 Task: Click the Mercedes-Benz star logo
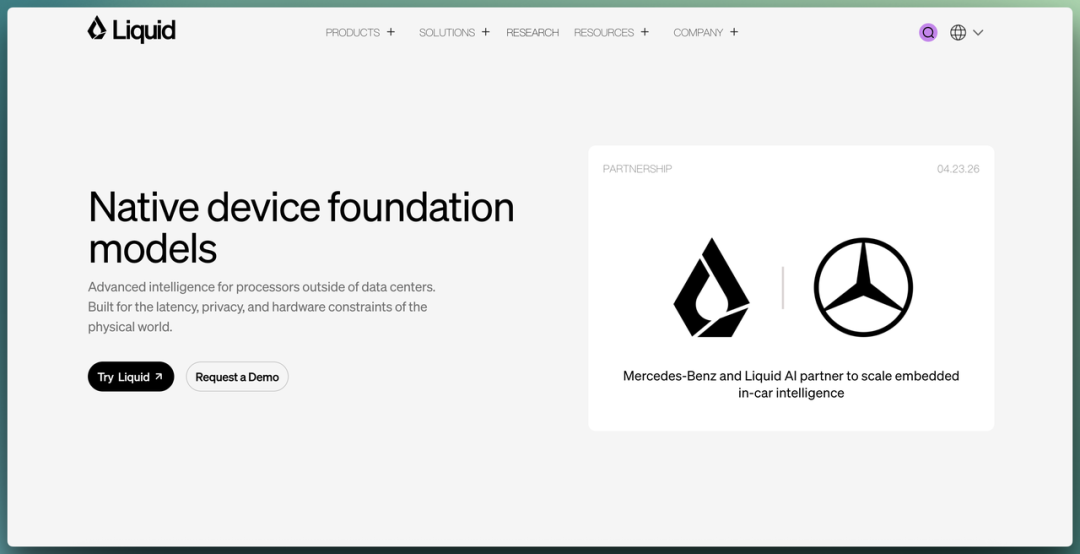(863, 287)
